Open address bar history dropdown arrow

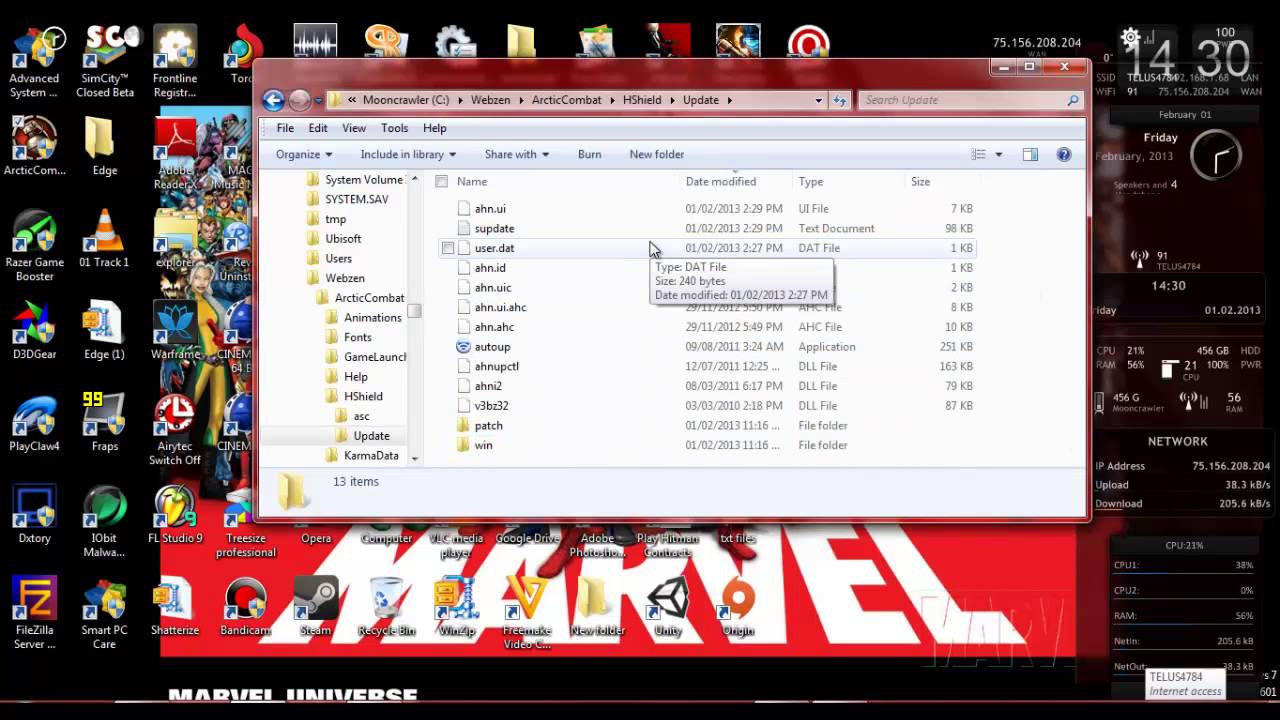click(818, 100)
